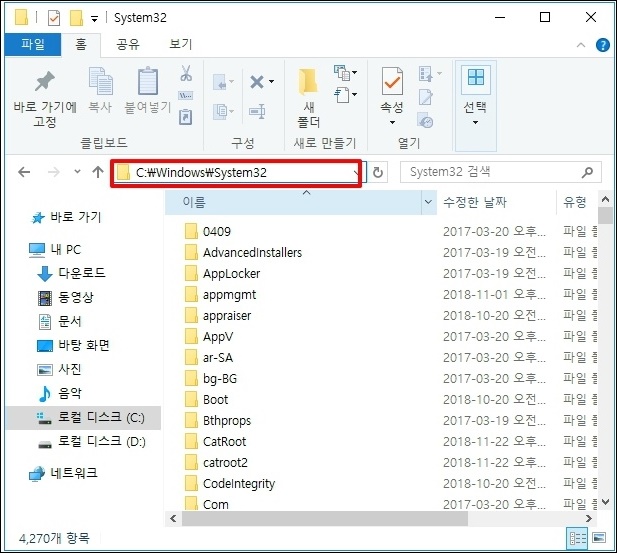The width and height of the screenshot is (617, 553).
Task: Click the Cut scissors icon
Action: pyautogui.click(x=186, y=73)
